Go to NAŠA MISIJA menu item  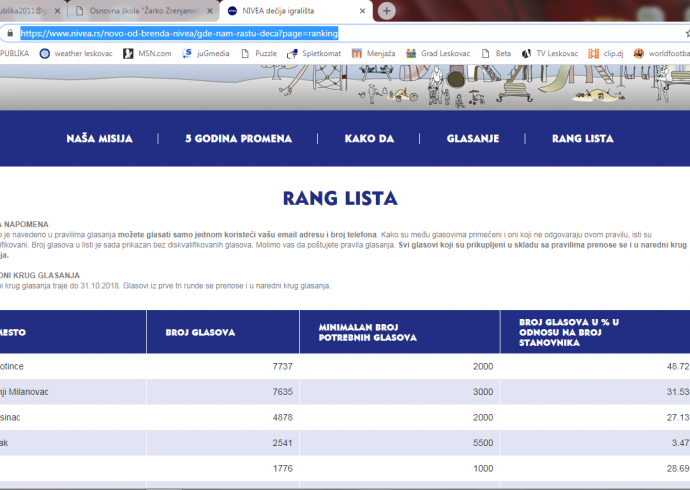pos(99,139)
